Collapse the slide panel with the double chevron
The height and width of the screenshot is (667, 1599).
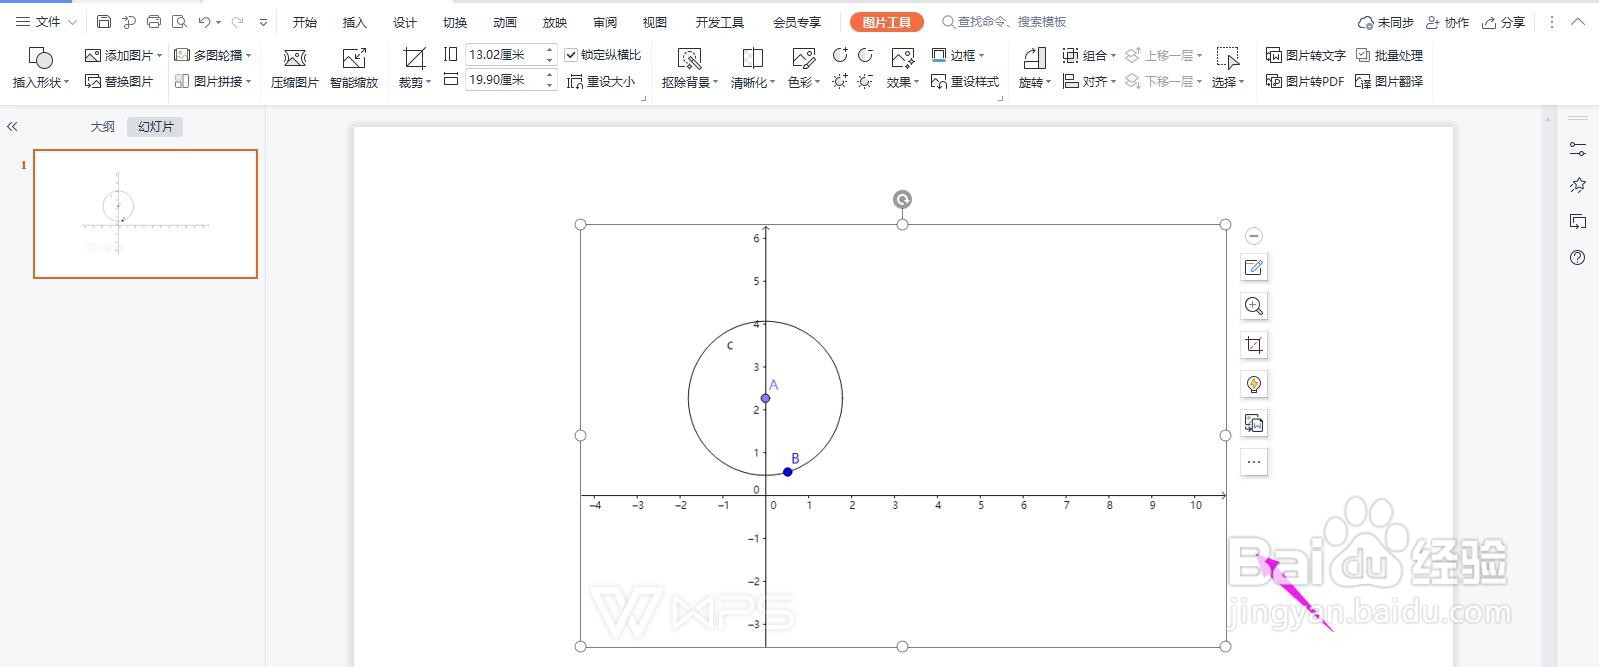(12, 127)
